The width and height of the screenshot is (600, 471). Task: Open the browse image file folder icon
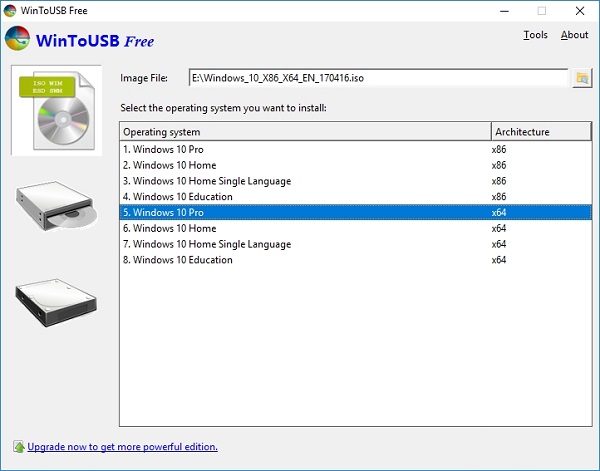coord(582,78)
